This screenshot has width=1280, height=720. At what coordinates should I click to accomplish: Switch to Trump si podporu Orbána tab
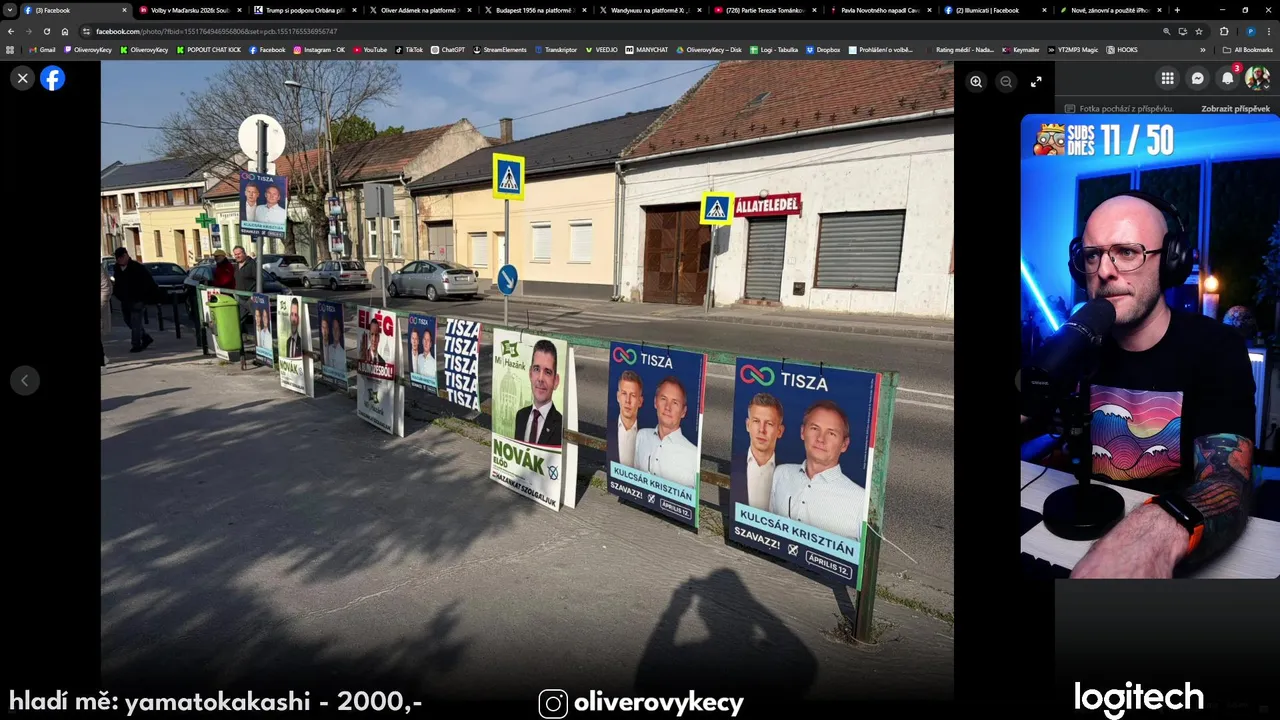tap(305, 10)
